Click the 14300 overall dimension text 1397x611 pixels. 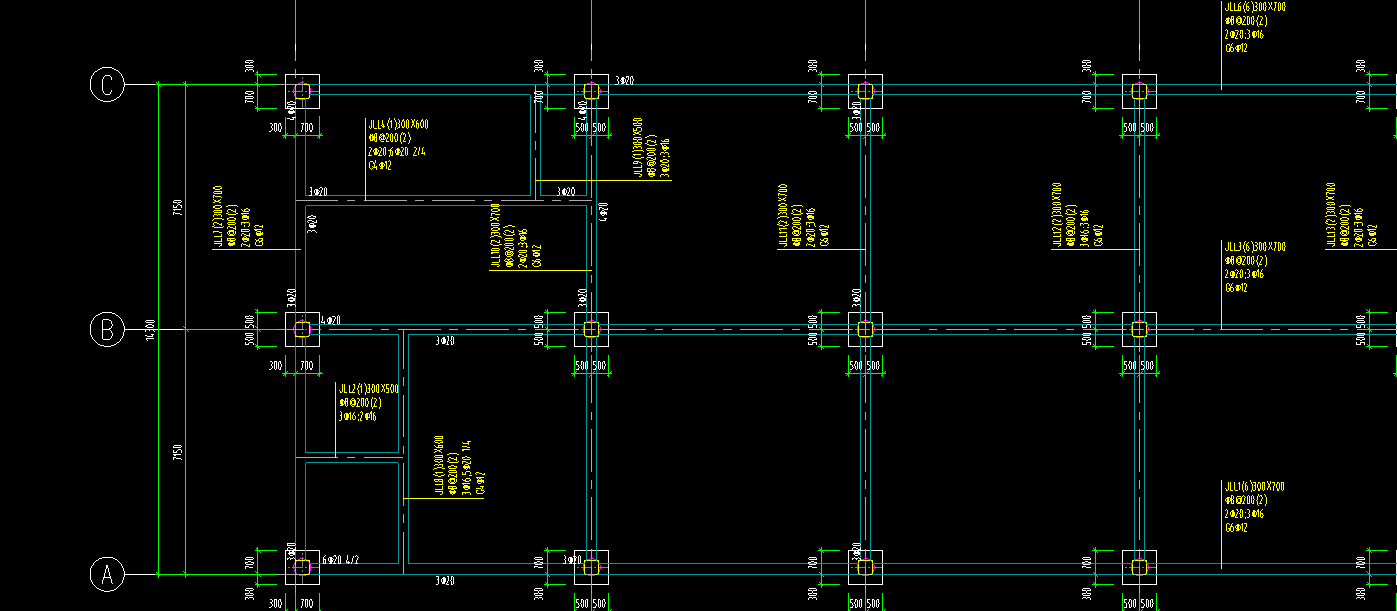pos(150,331)
